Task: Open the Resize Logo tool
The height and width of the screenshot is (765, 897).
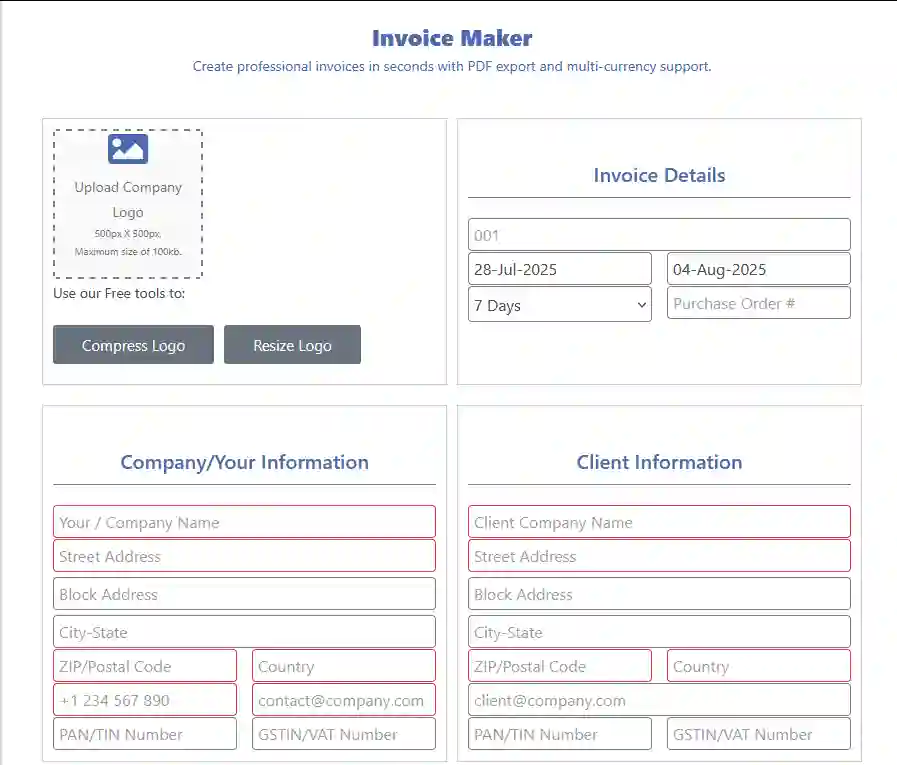Action: 292,344
